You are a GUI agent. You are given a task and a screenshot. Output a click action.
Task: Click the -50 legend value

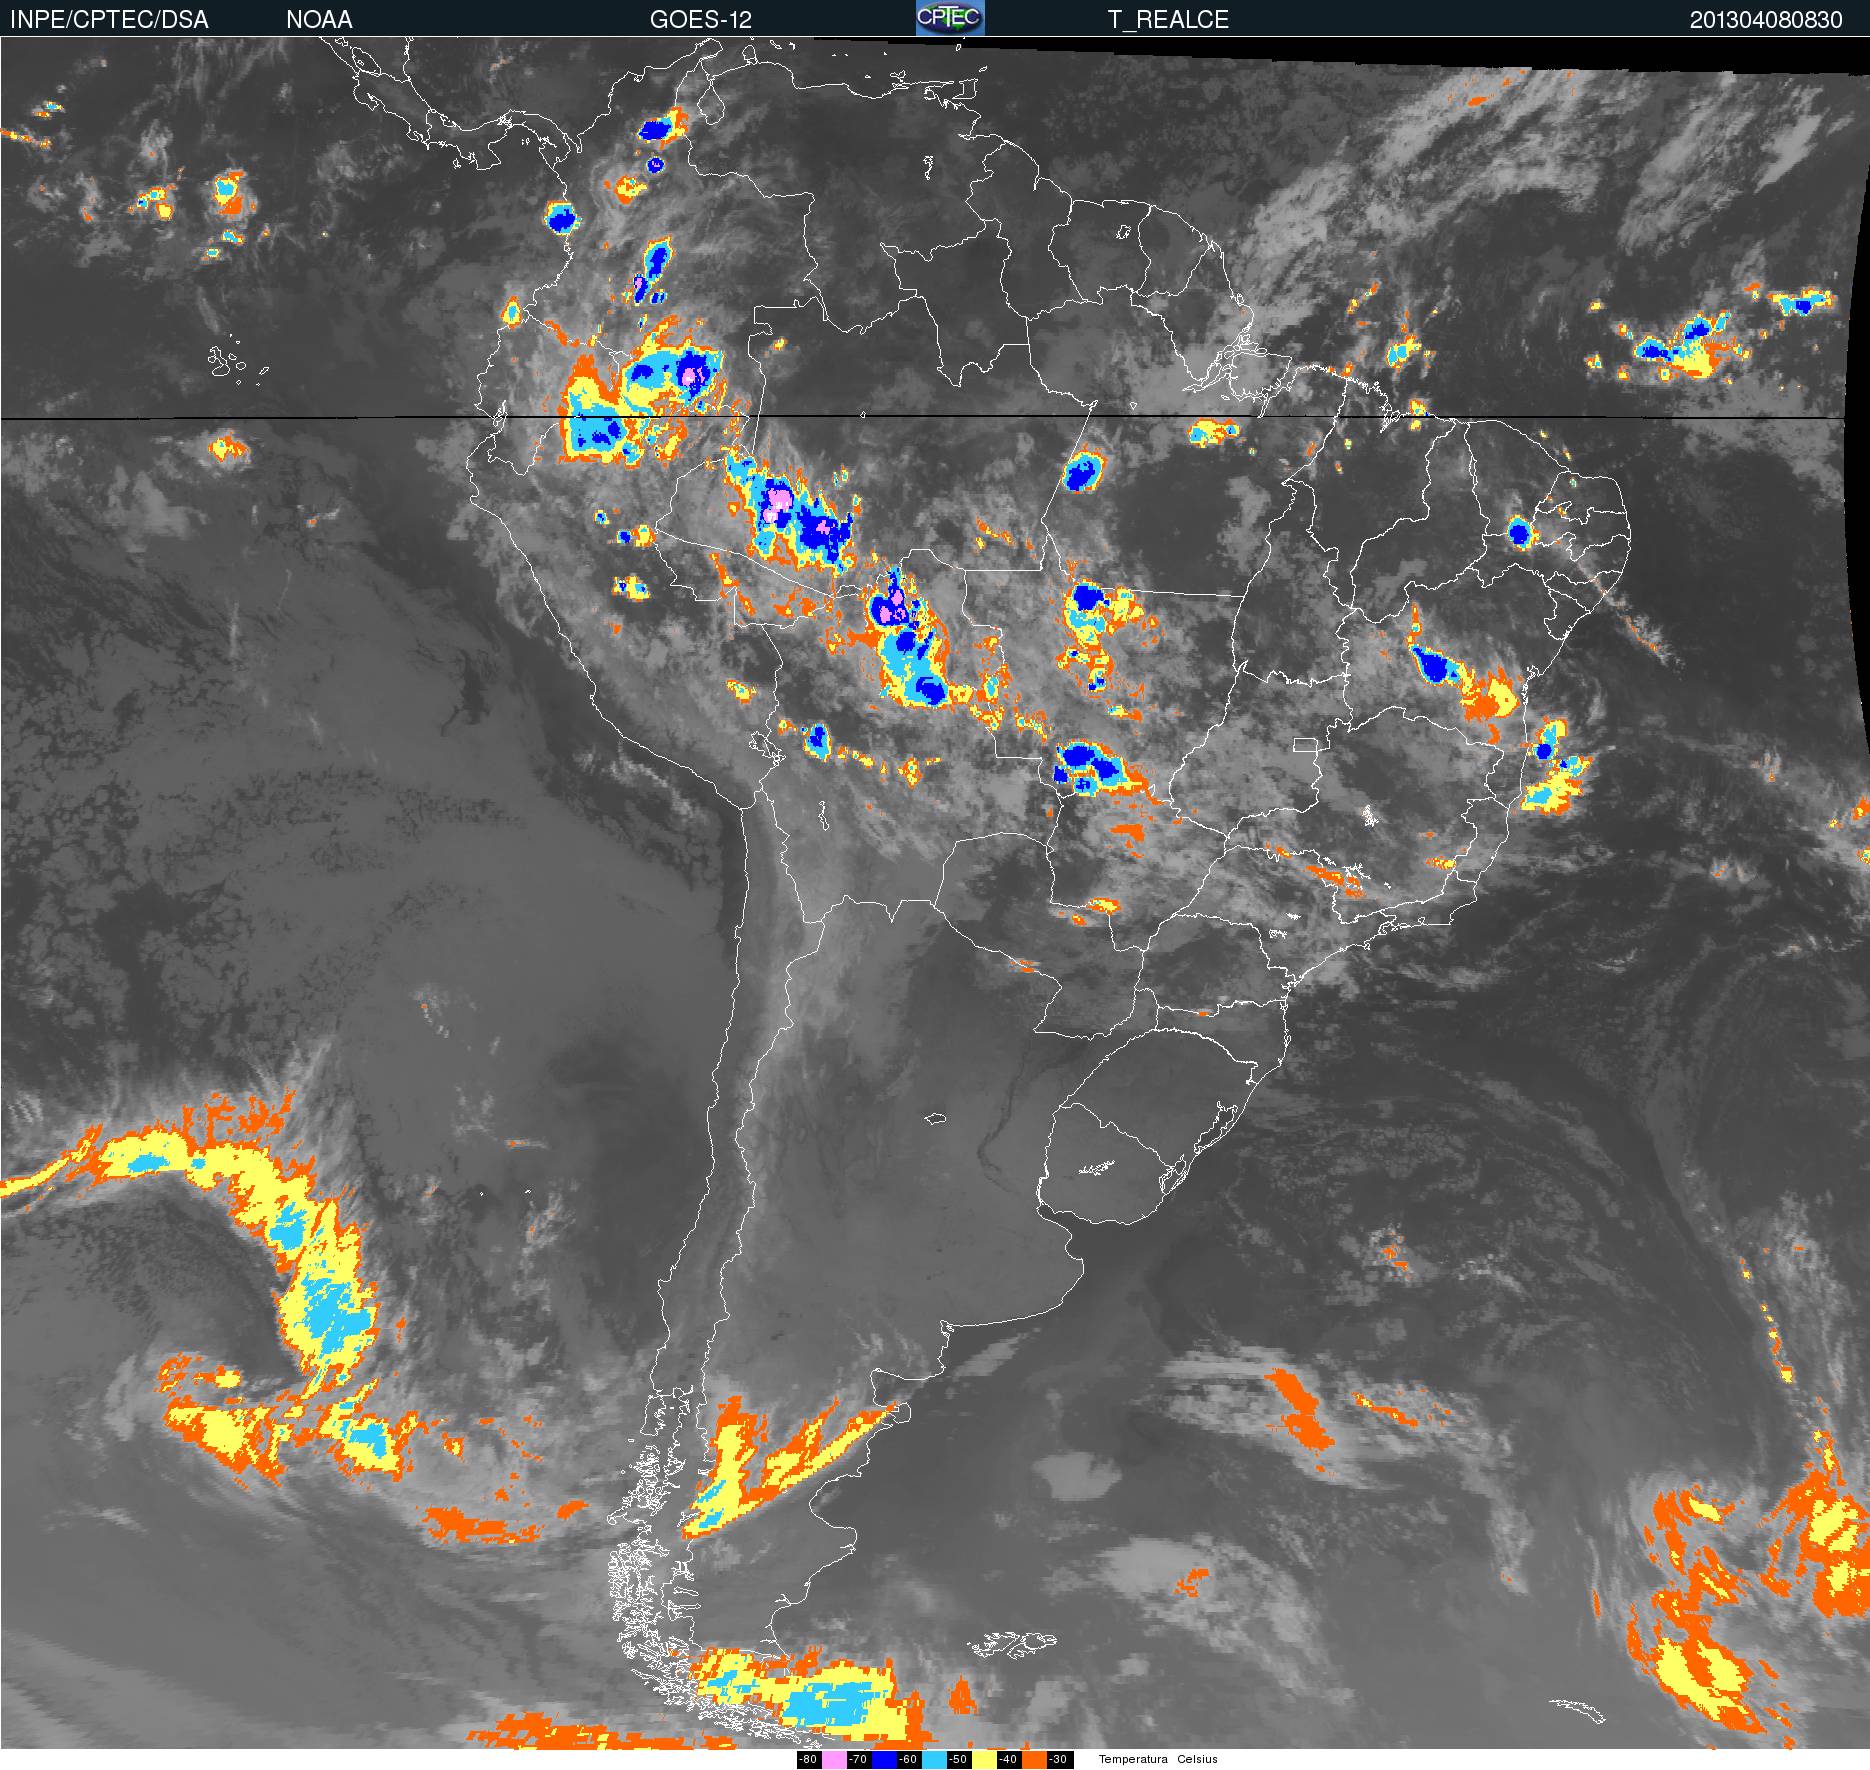tap(959, 1760)
